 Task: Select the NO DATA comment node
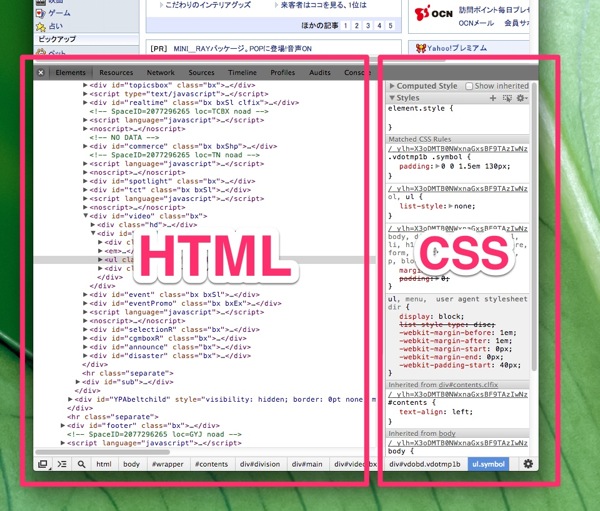[124, 137]
